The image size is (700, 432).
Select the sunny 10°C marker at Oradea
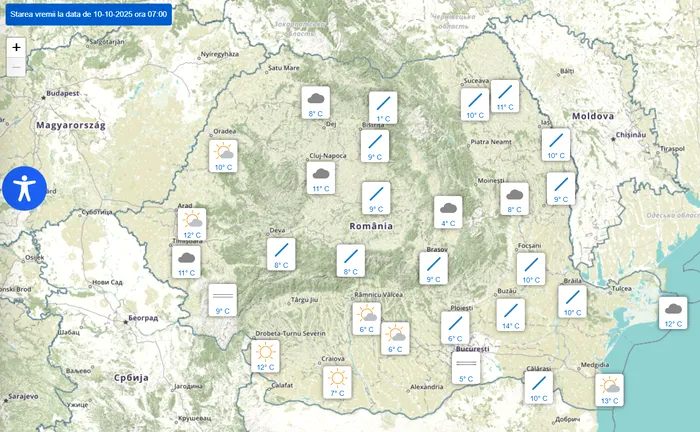point(224,155)
